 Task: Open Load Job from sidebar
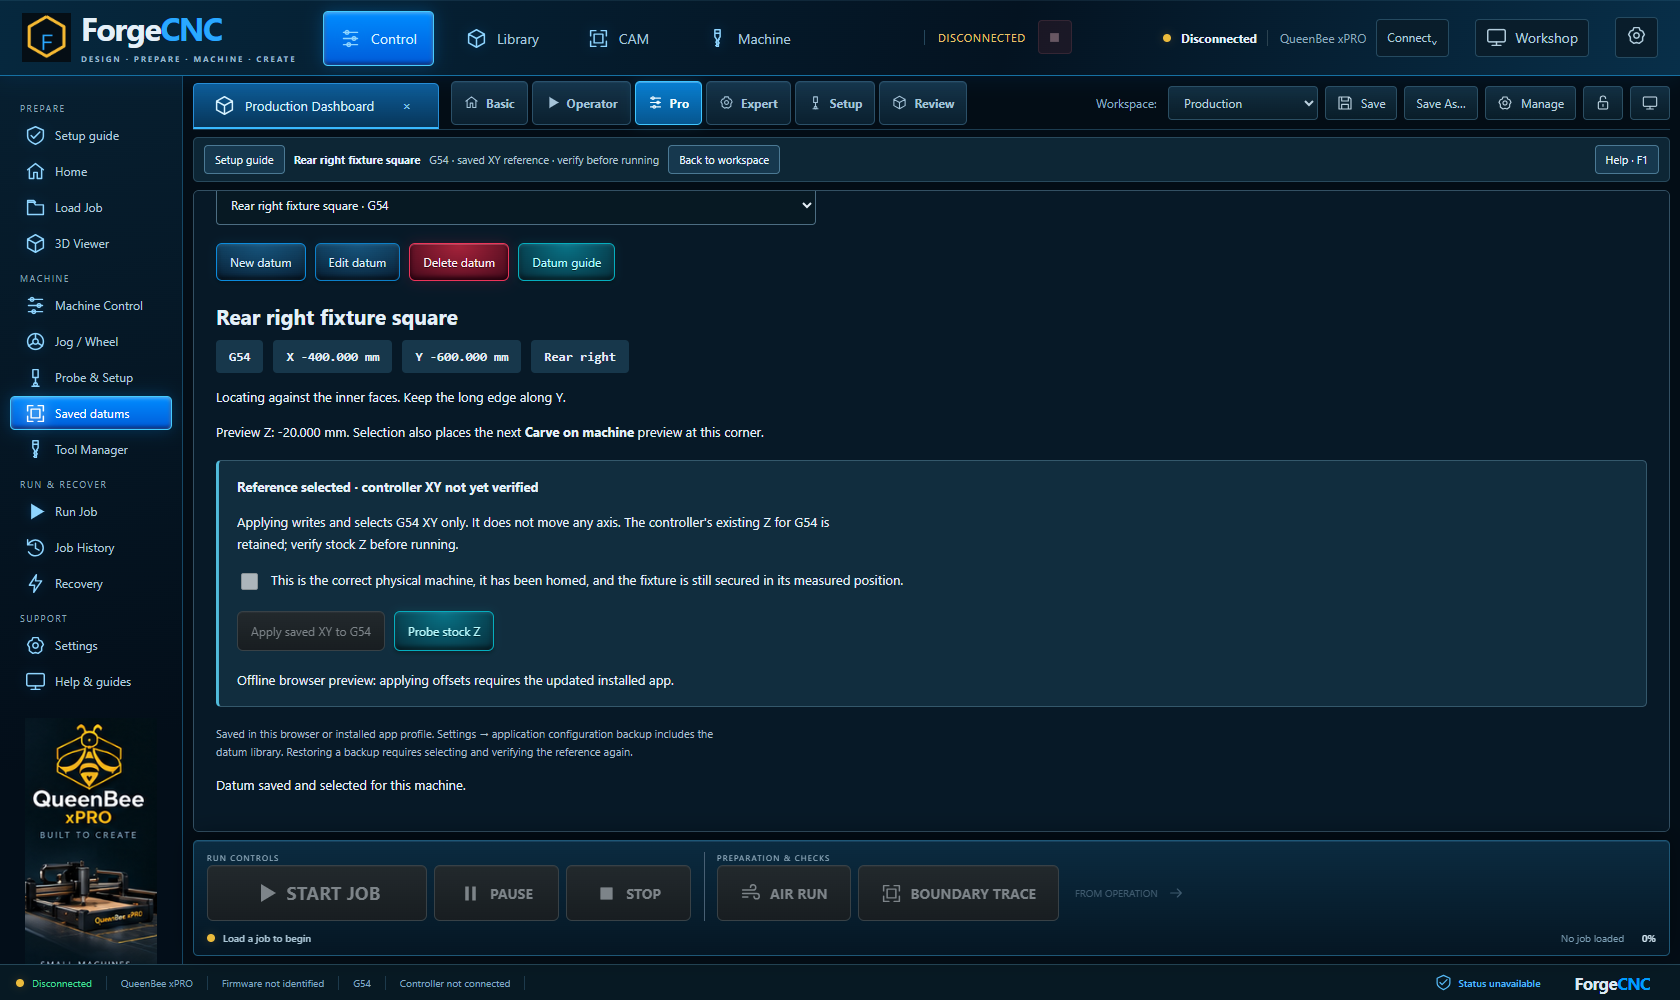coord(91,208)
